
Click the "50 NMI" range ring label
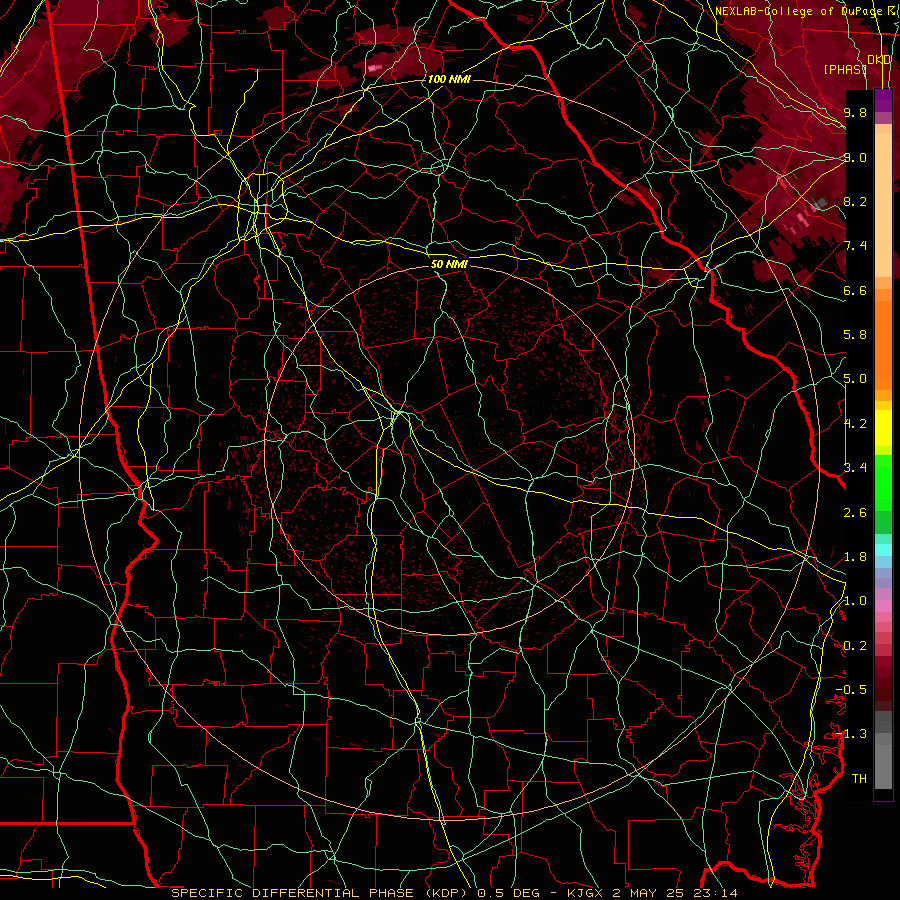tap(449, 265)
